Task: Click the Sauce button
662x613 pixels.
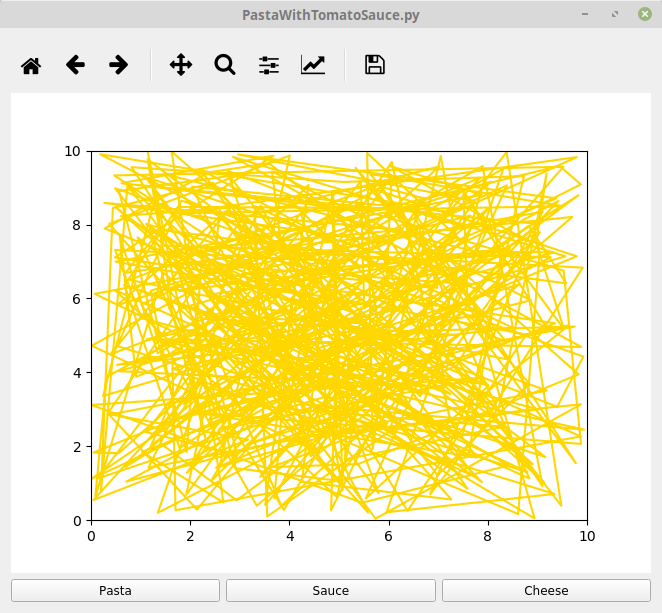Action: tap(331, 590)
